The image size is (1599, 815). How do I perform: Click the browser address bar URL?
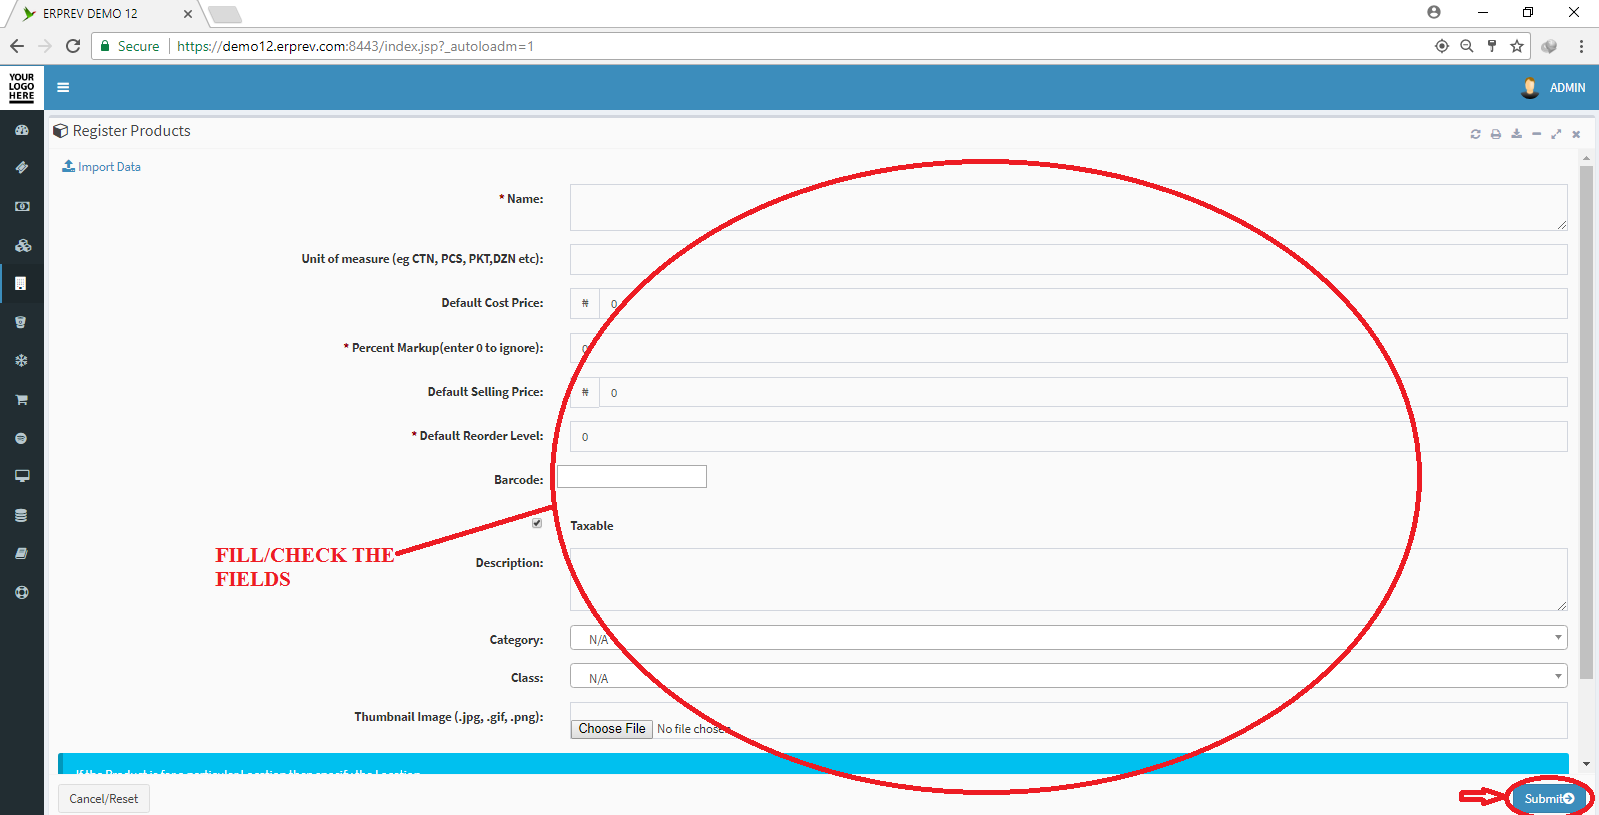[355, 46]
